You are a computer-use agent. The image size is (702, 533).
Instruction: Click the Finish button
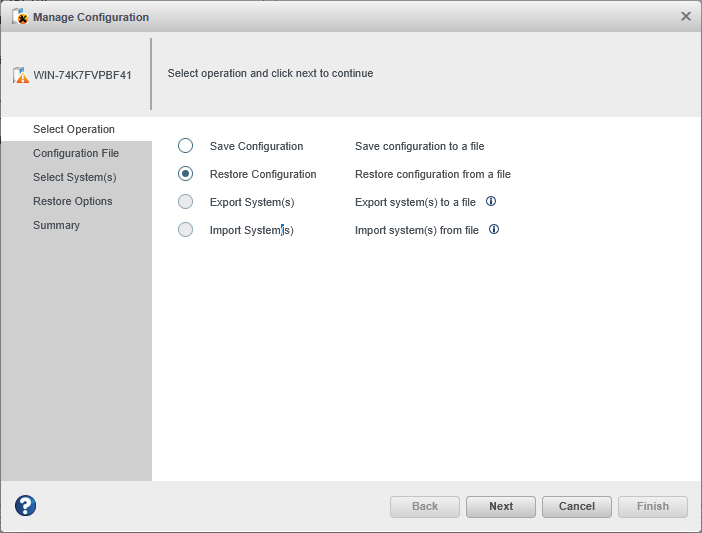(653, 506)
